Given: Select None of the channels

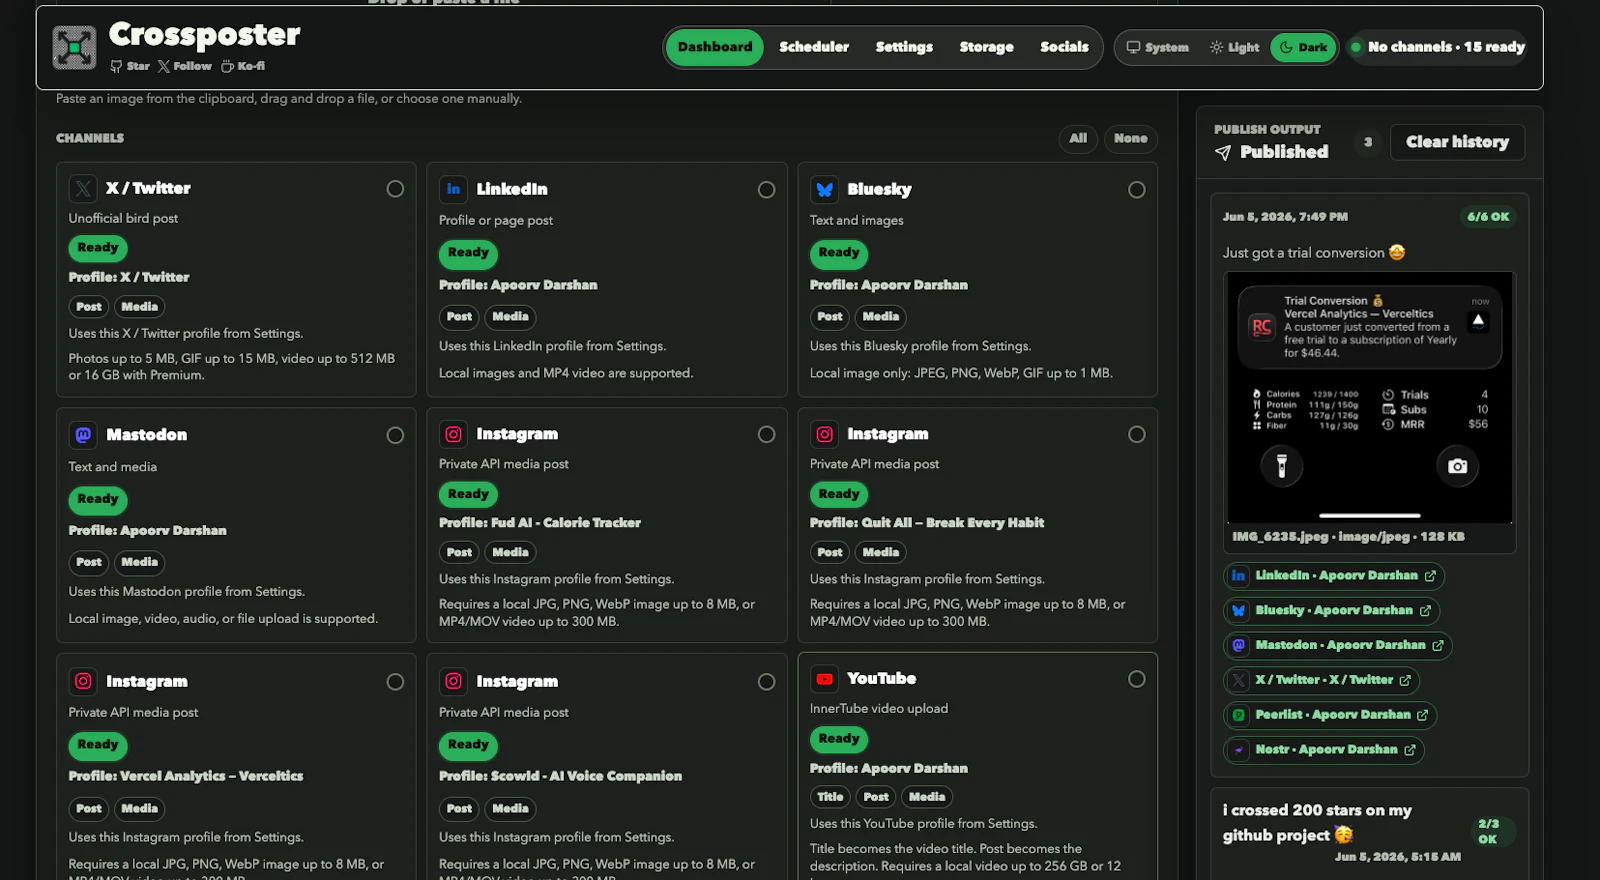Looking at the screenshot, I should click(1131, 139).
